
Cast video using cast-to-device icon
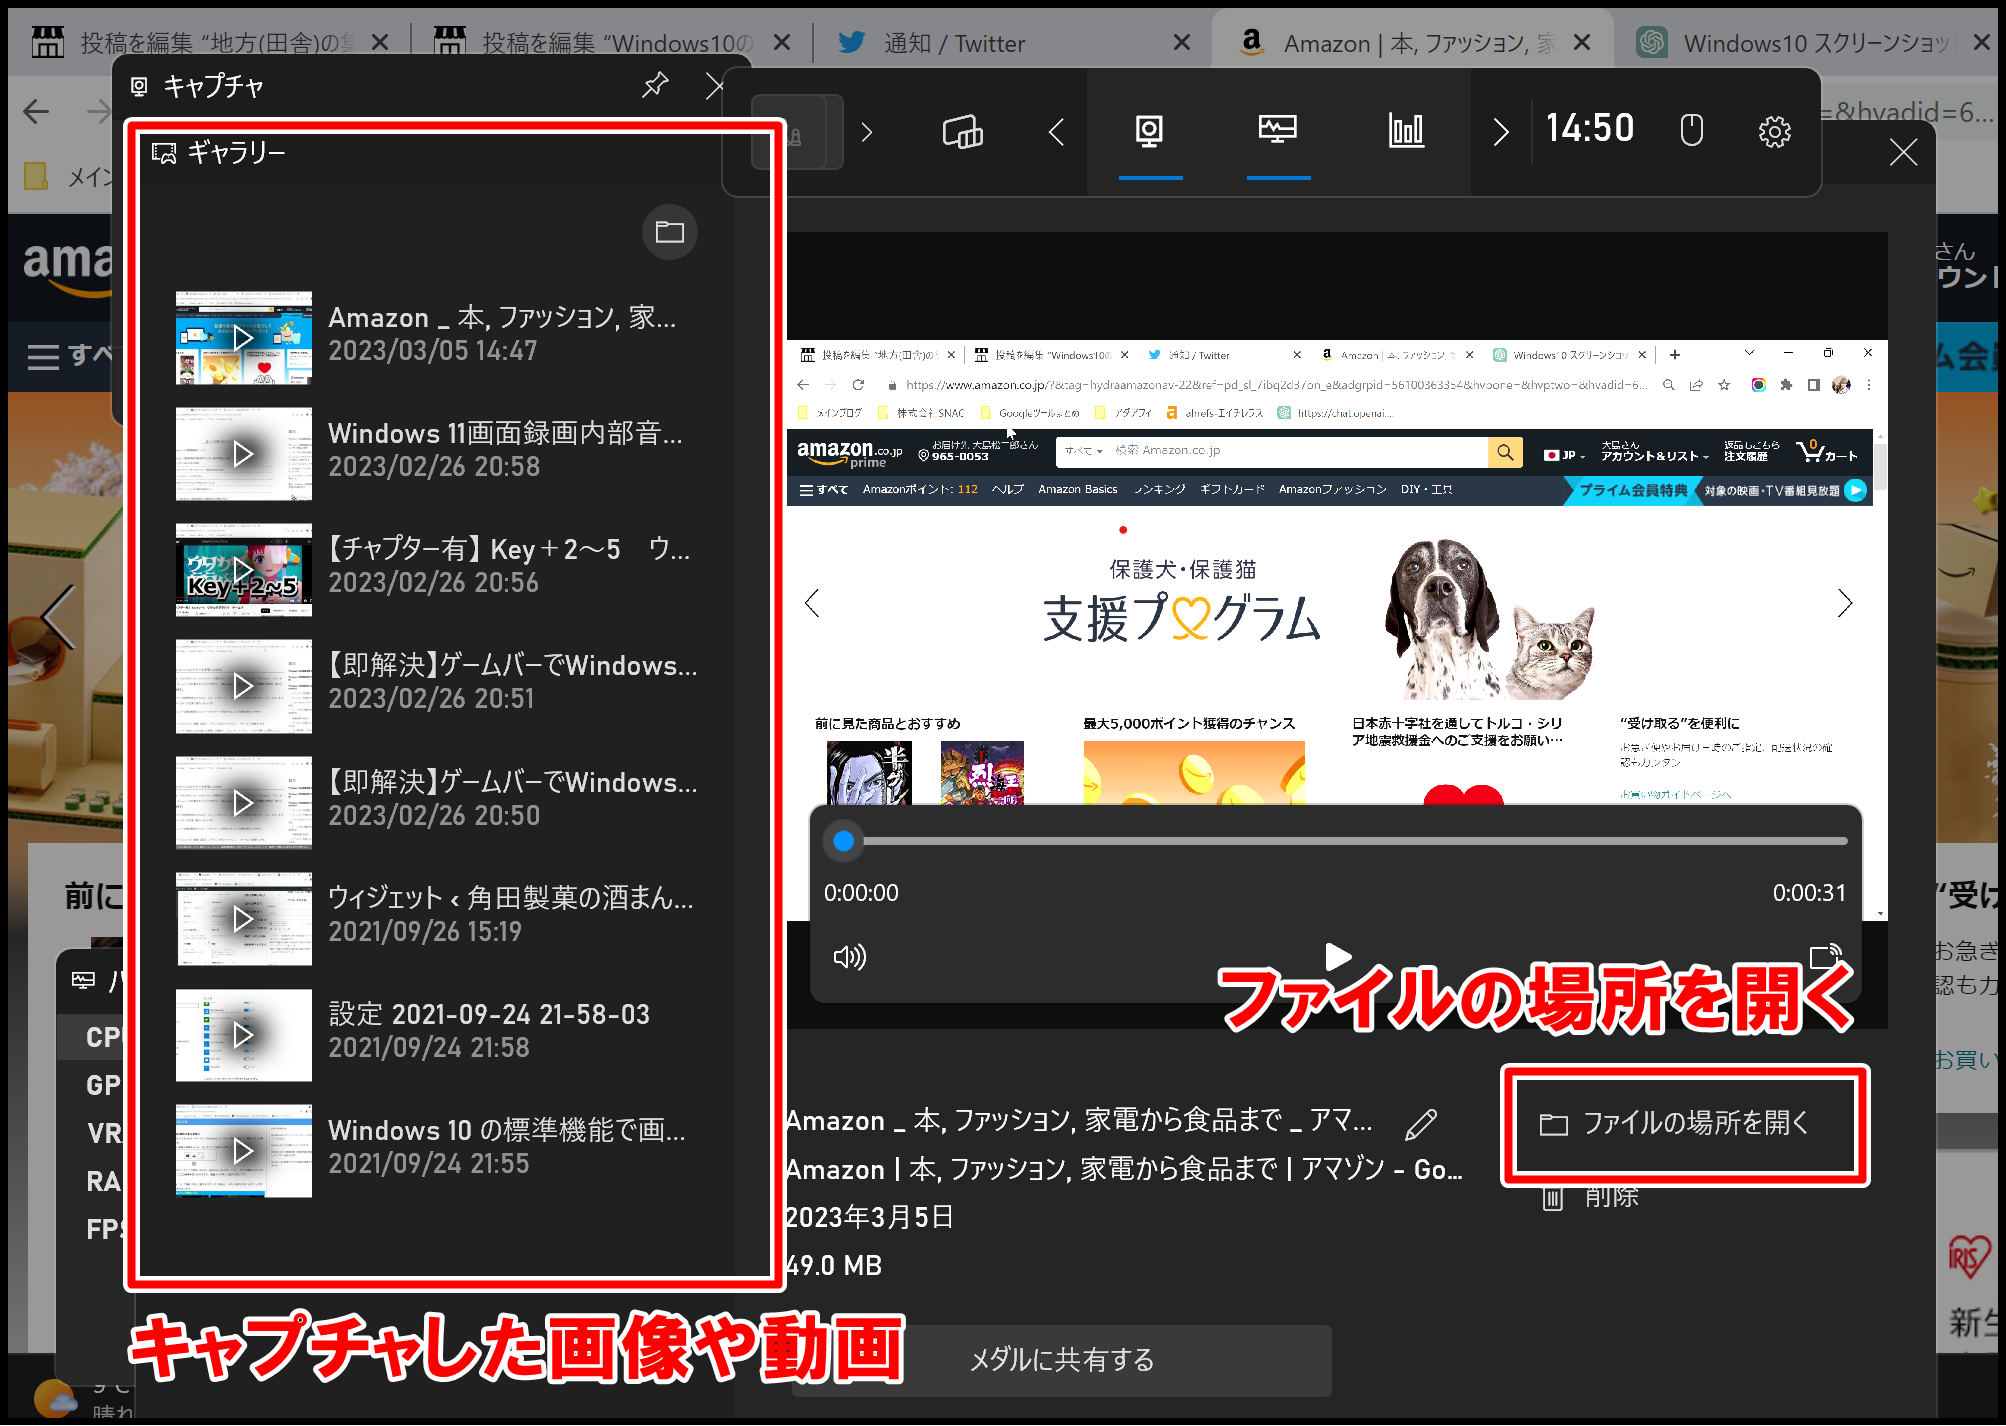(1826, 956)
